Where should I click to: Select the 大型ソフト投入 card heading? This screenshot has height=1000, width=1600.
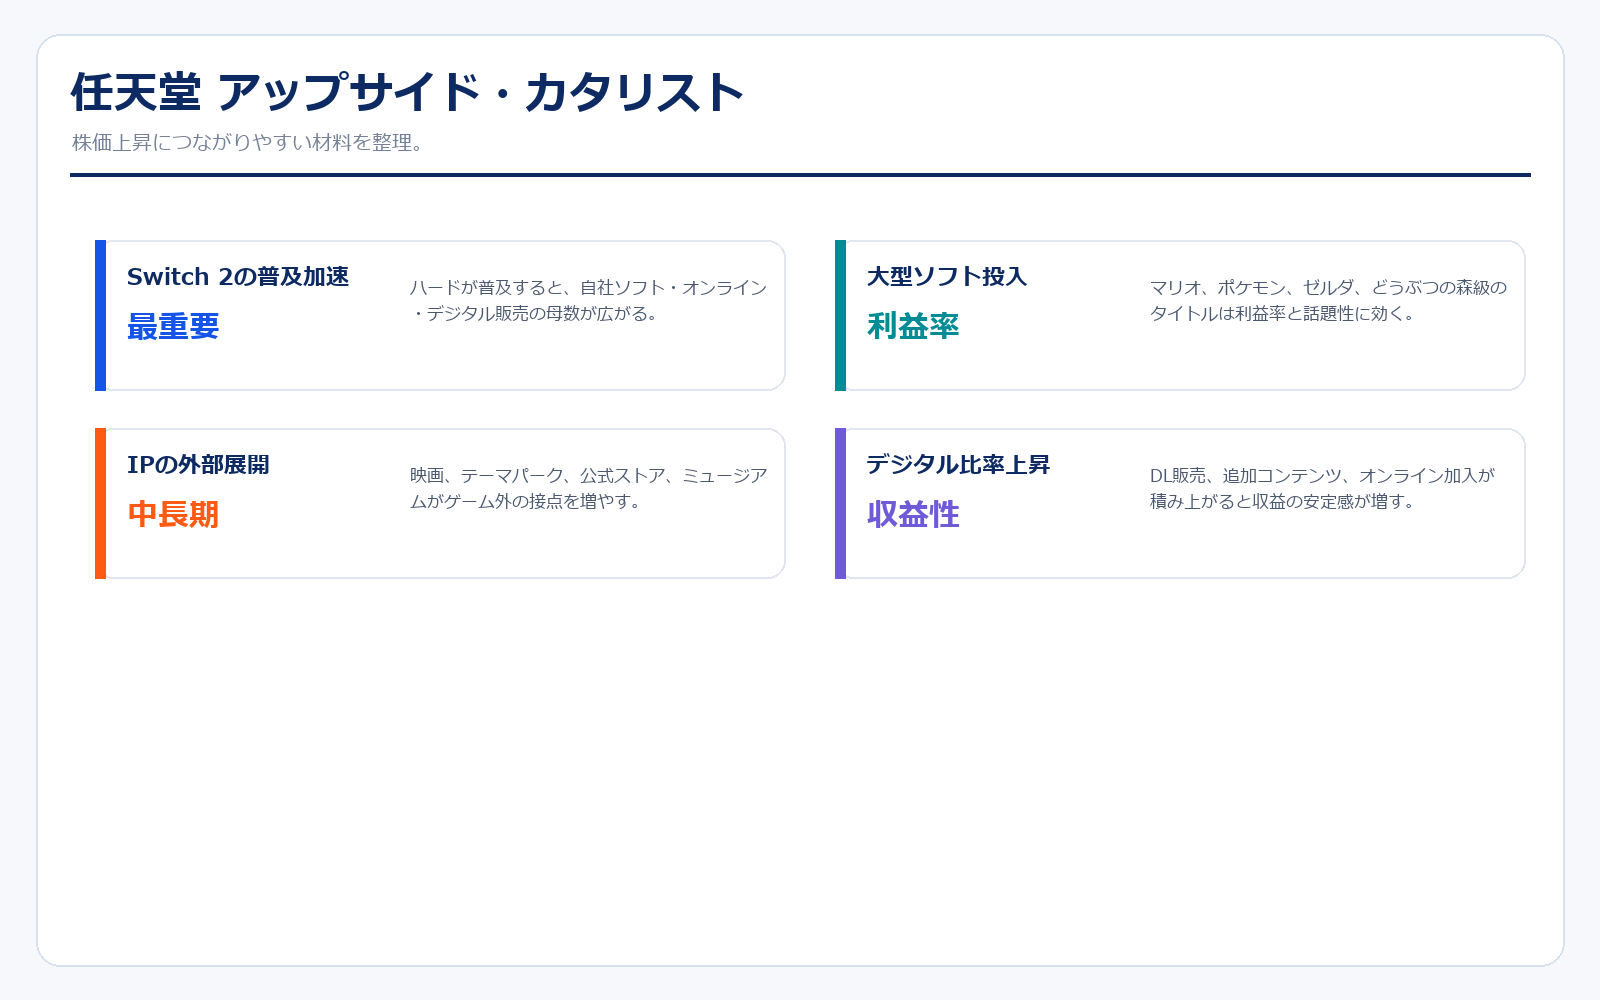pos(947,277)
